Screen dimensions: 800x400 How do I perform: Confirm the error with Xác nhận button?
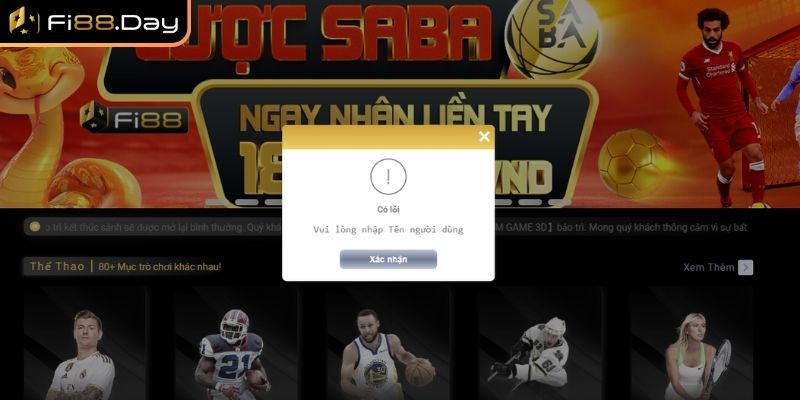click(388, 259)
